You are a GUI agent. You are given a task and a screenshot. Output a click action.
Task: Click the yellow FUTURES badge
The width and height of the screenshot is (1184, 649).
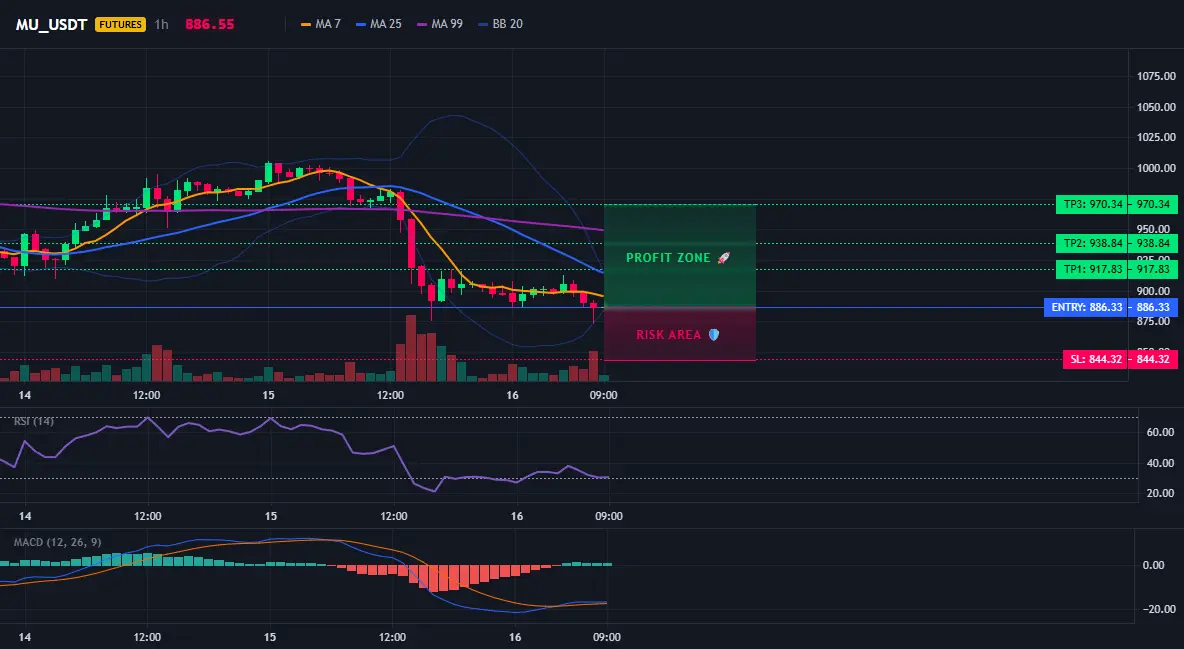point(120,24)
